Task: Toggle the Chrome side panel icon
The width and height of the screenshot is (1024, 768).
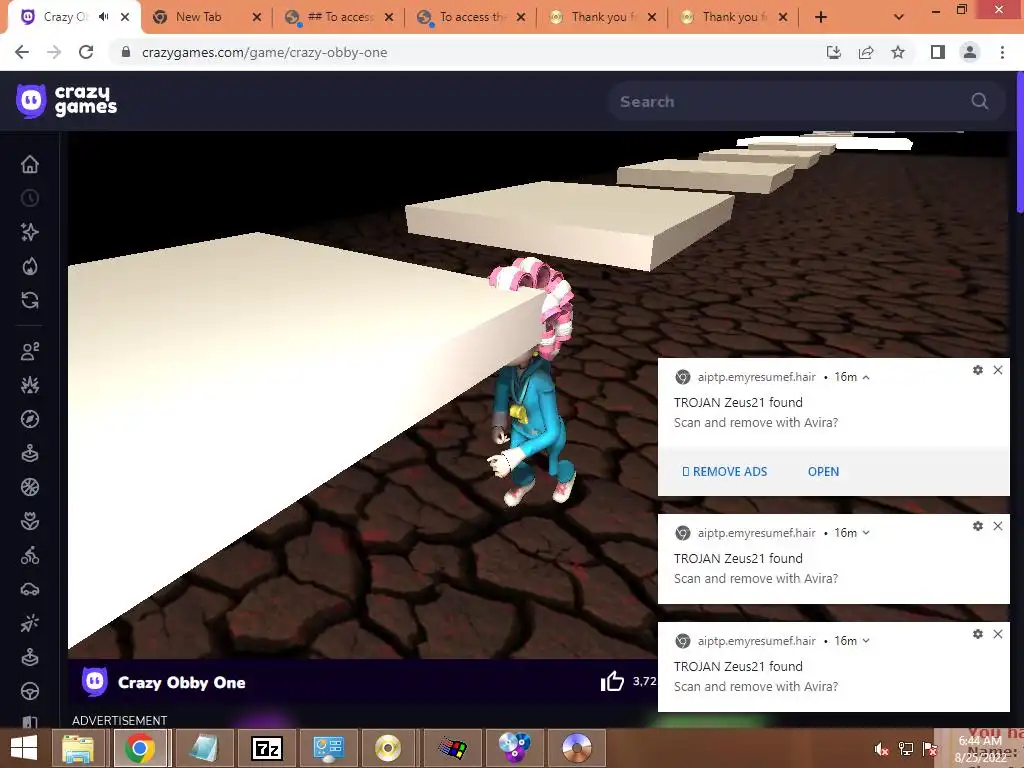Action: click(x=938, y=52)
